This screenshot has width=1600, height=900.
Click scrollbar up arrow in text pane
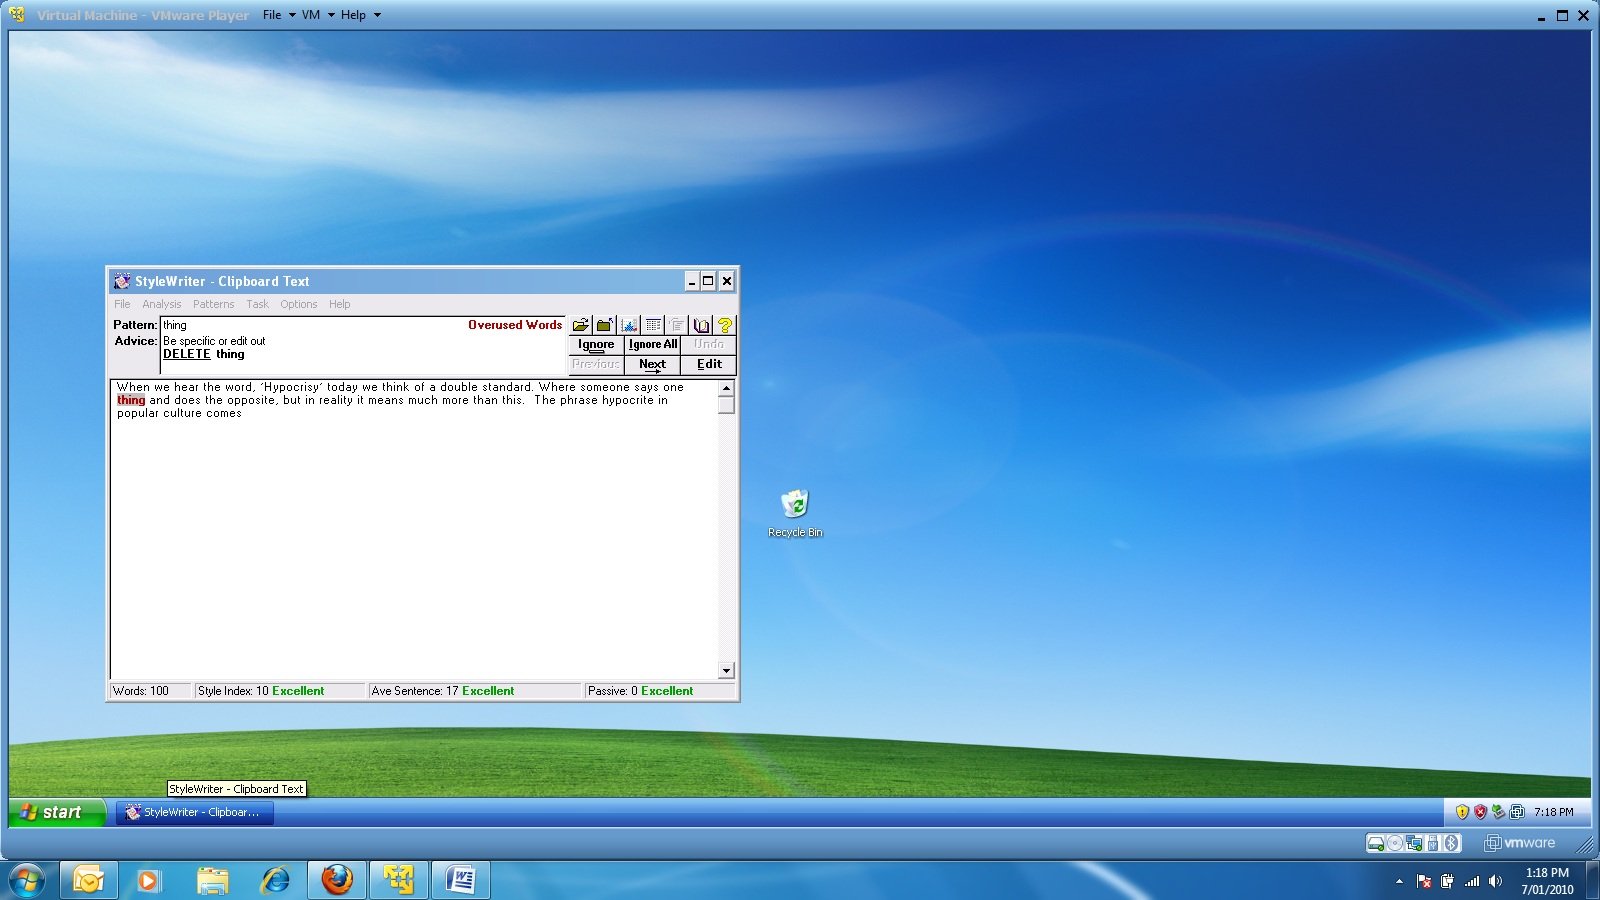(x=726, y=388)
